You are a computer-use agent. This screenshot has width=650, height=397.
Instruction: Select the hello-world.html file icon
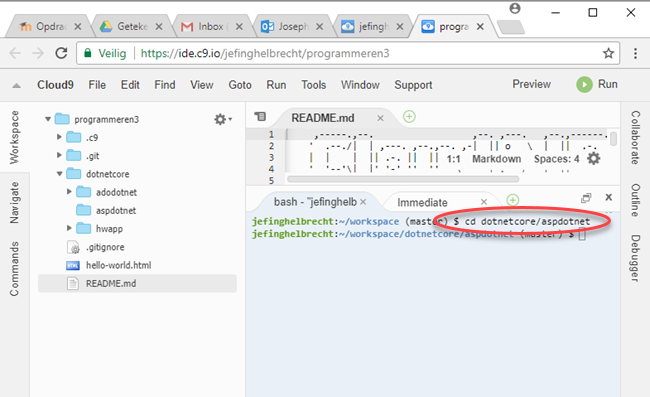tap(73, 265)
